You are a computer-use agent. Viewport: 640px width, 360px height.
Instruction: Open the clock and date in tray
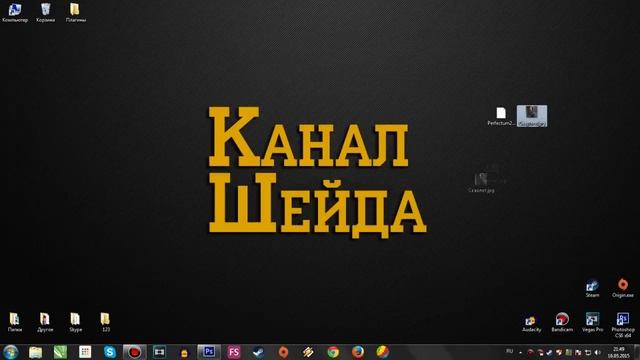tap(619, 352)
